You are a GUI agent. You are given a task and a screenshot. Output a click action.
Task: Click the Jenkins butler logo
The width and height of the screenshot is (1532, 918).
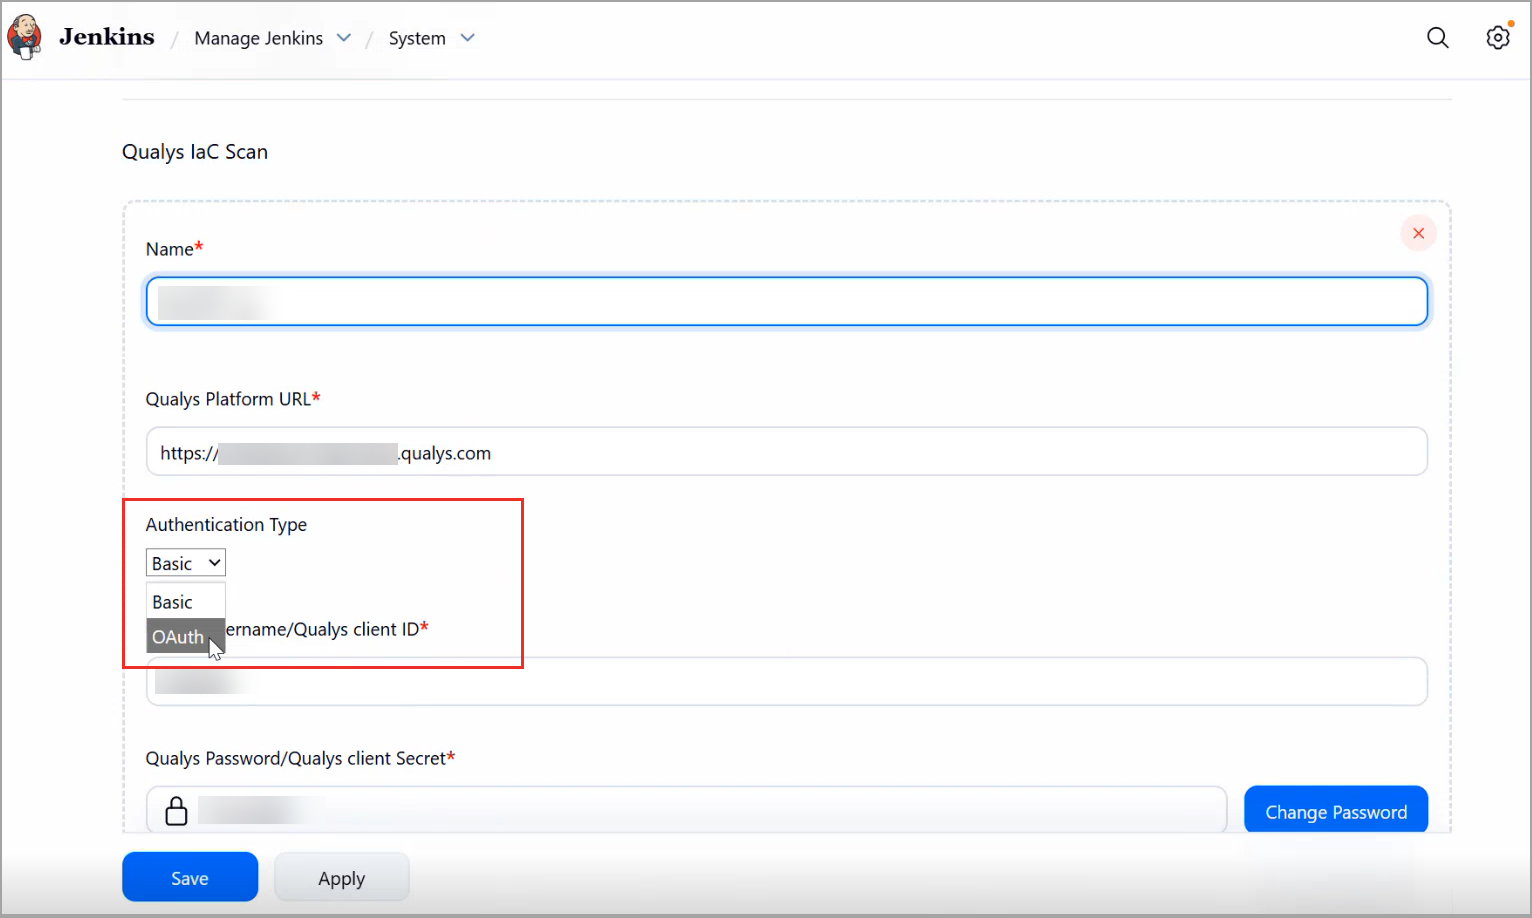pos(24,37)
